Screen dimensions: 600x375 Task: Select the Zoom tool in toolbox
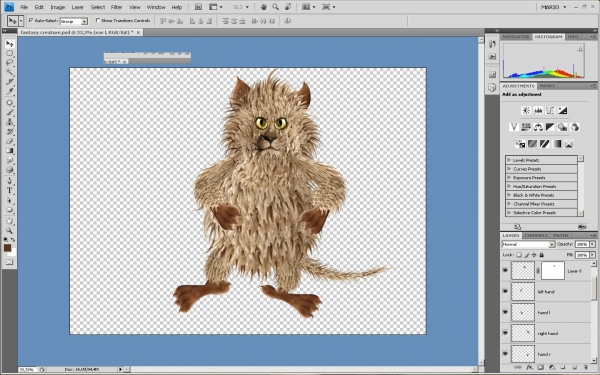coord(9,231)
